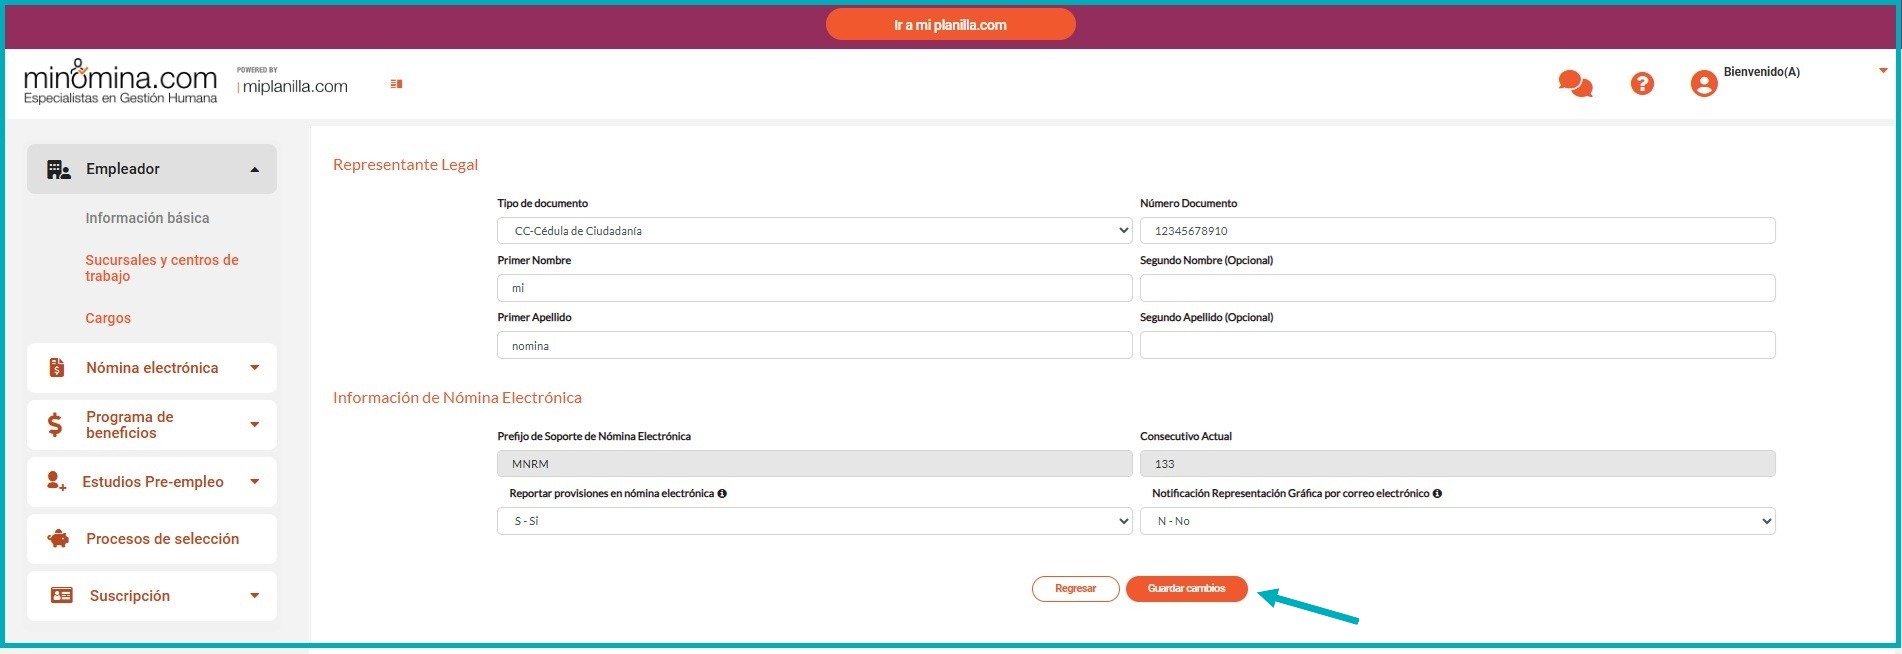Open the chat messages icon
1902x654 pixels.
coord(1575,84)
